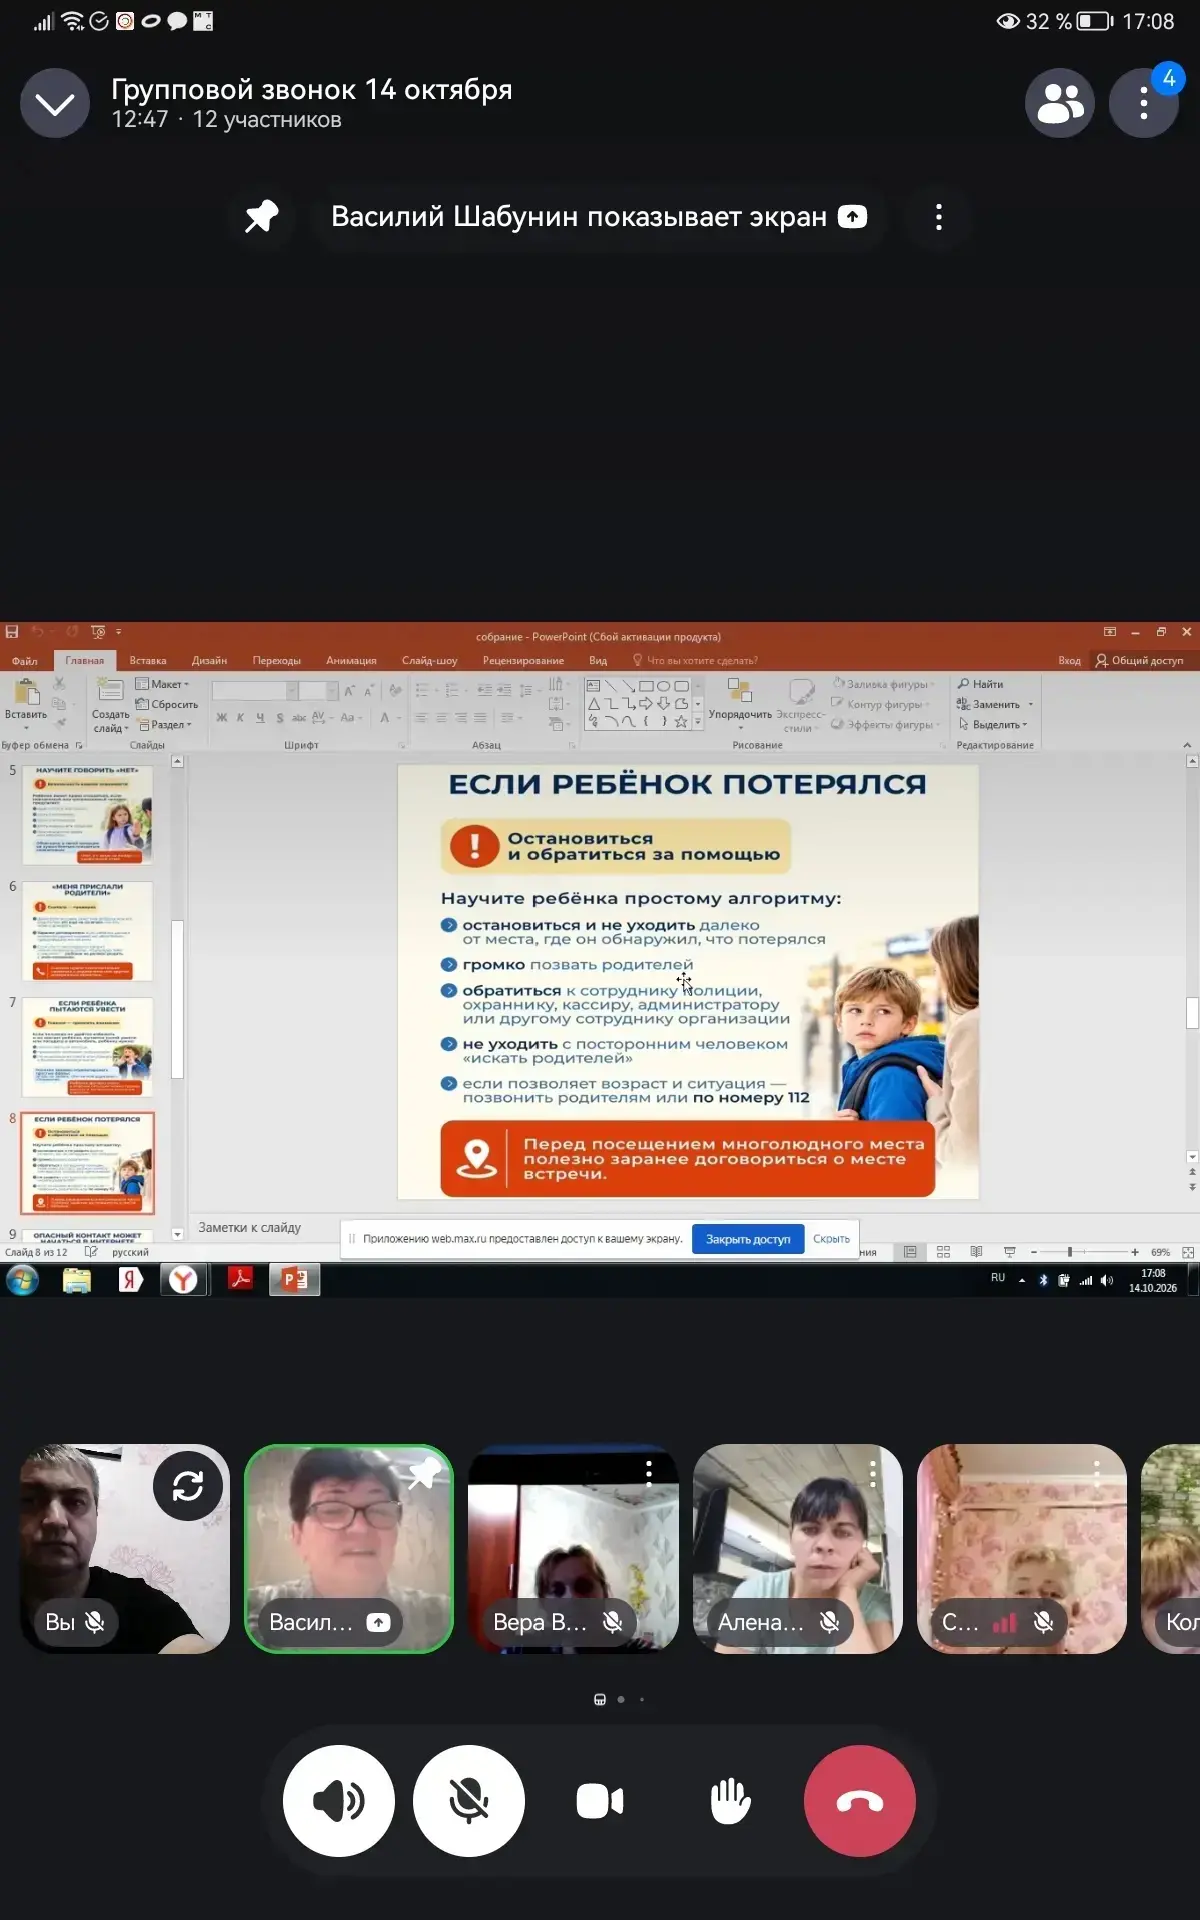Open Yandex Browser from the taskbar
The image size is (1200, 1920).
183,1280
